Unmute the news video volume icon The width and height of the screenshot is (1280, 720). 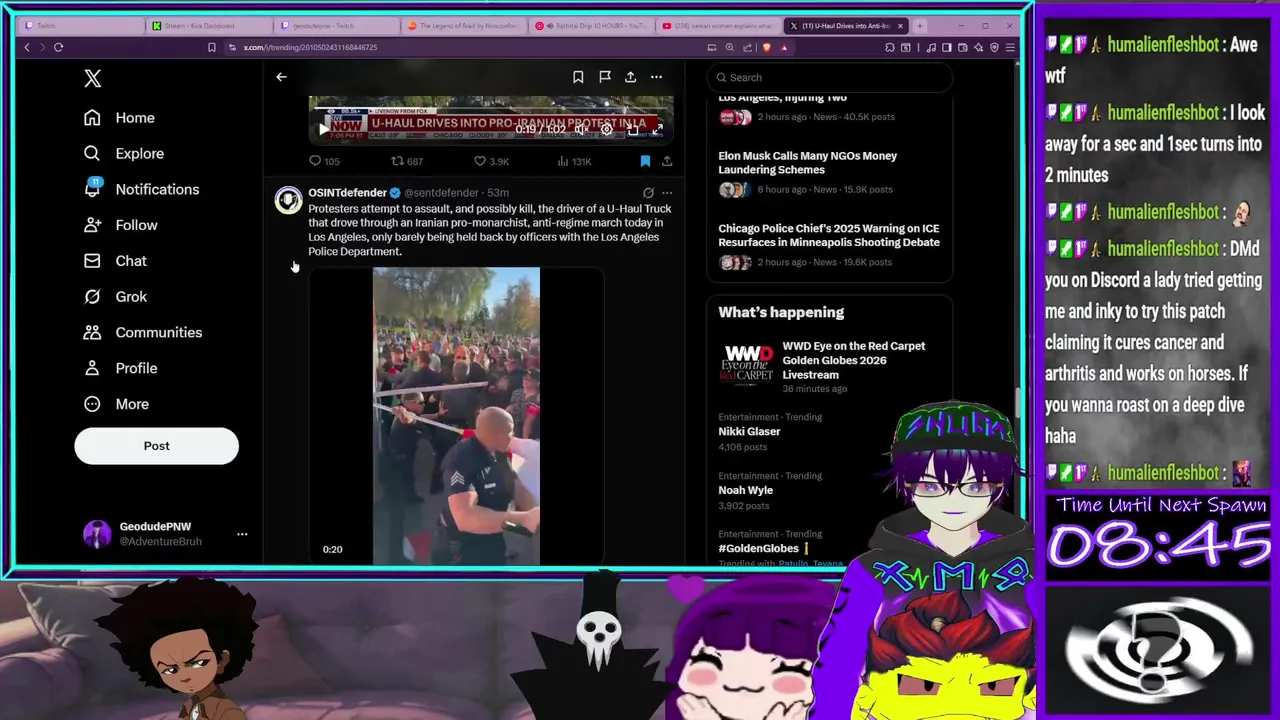581,129
